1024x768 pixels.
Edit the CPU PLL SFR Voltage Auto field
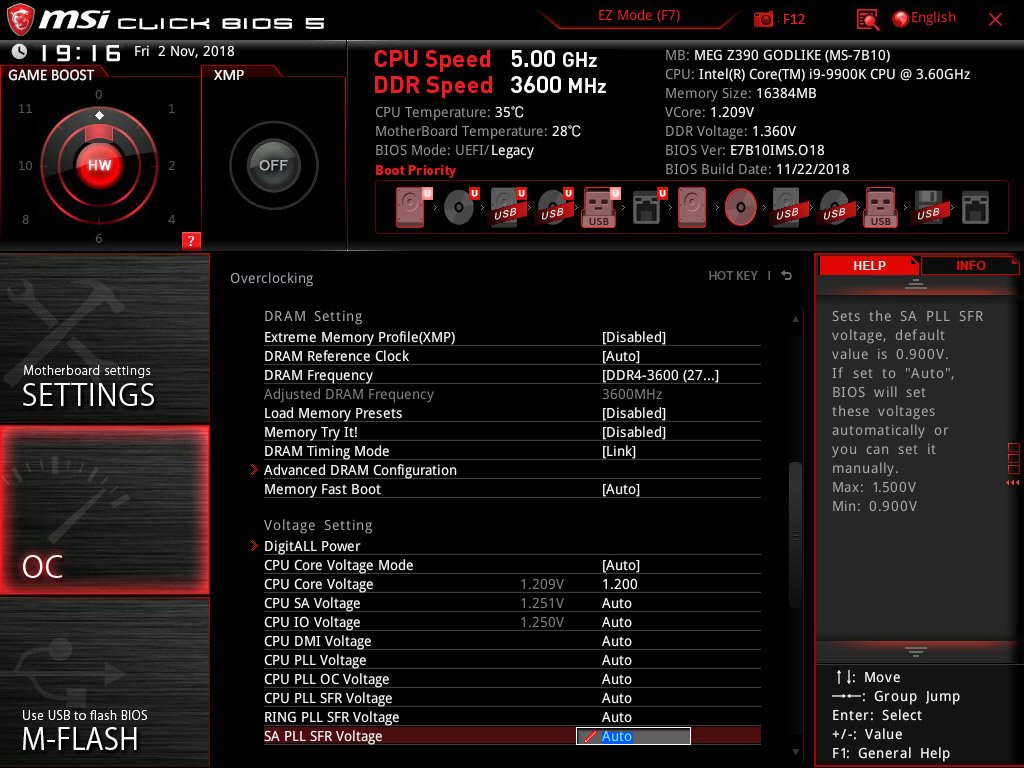[616, 697]
